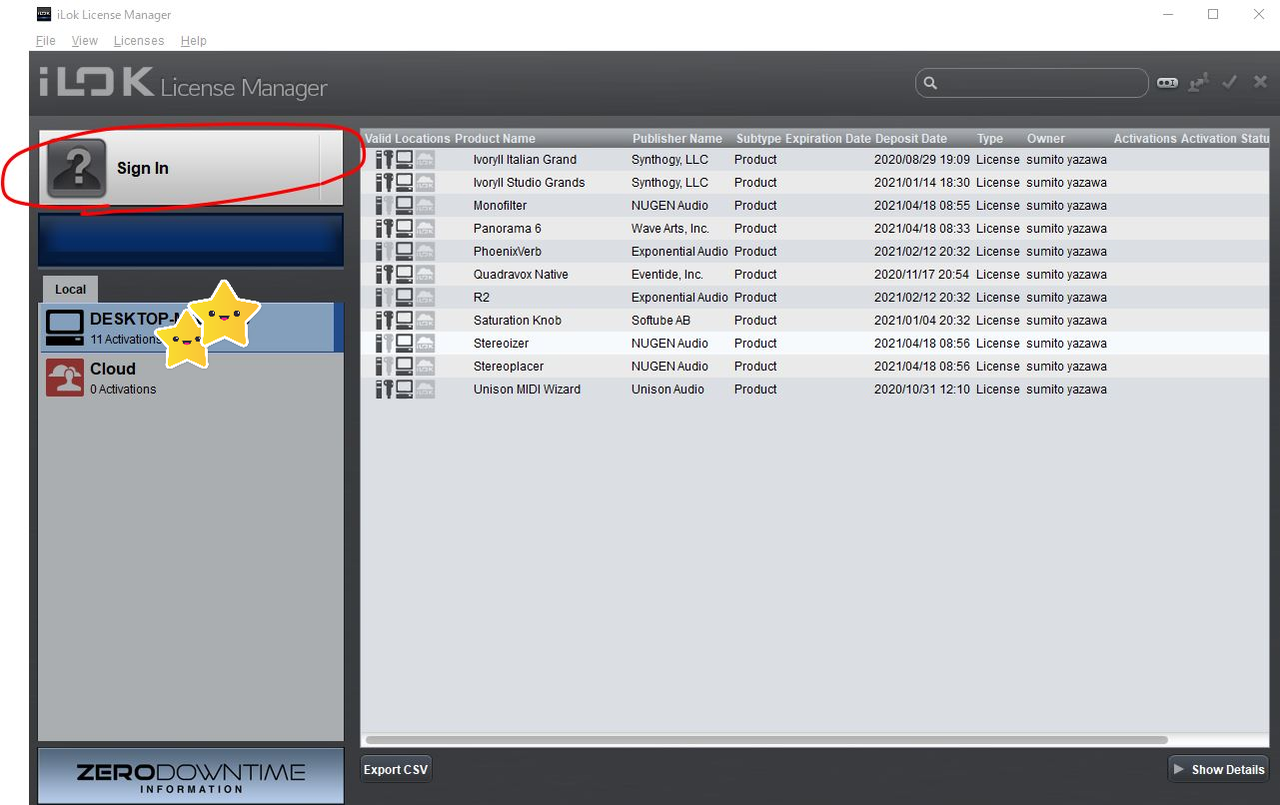Image resolution: width=1280 pixels, height=805 pixels.
Task: Select the Unison MIDI Wizard product name
Action: point(527,389)
